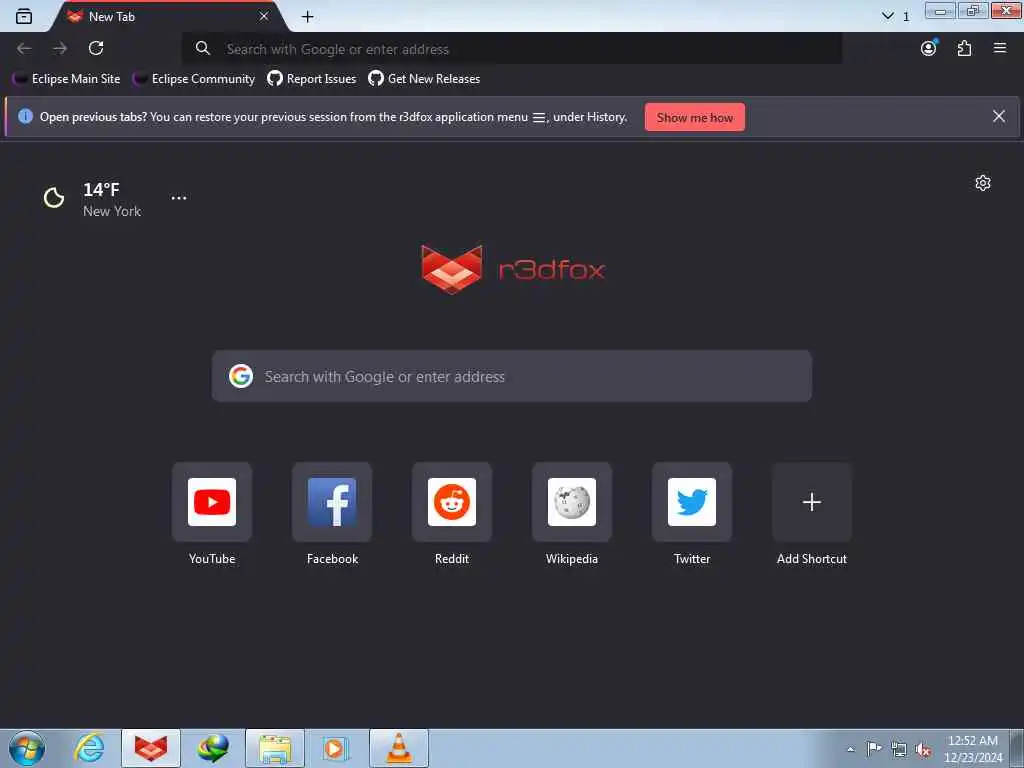
Task: Switch to r3dfox taskbar button
Action: 151,748
